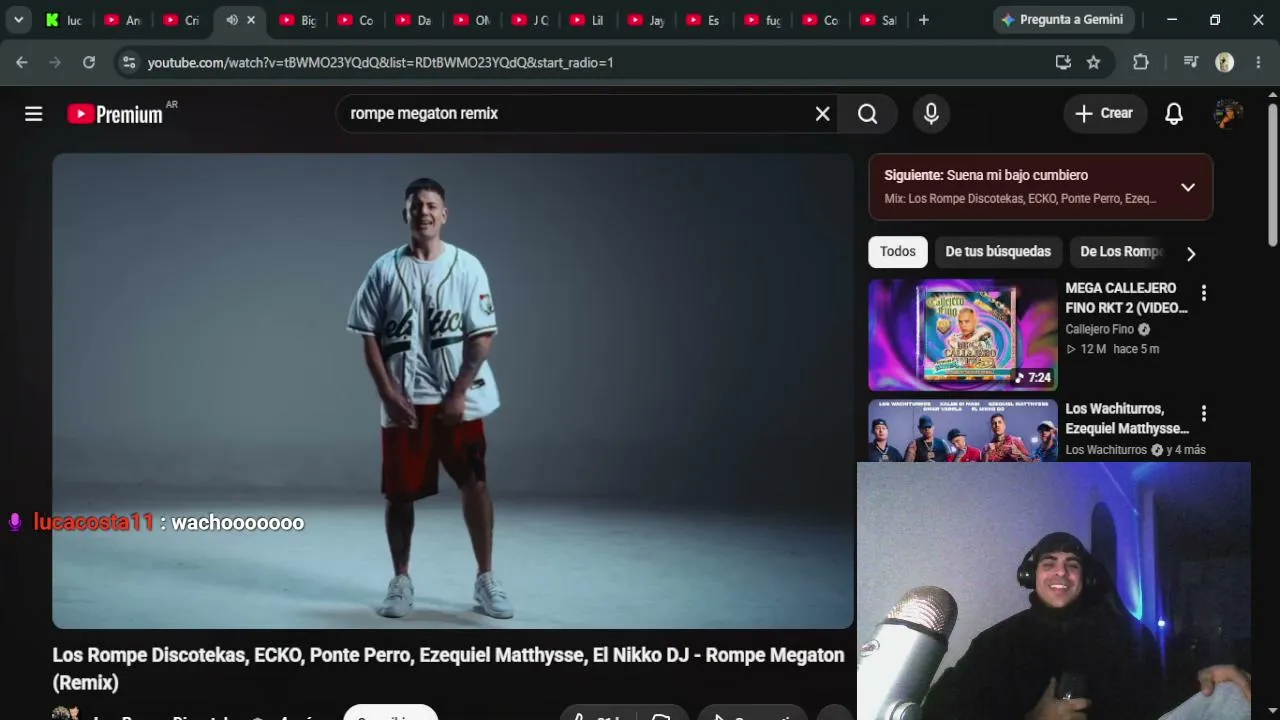Switch to the 'Jay' YouTube tab
This screenshot has width=1280, height=720.
(646, 20)
